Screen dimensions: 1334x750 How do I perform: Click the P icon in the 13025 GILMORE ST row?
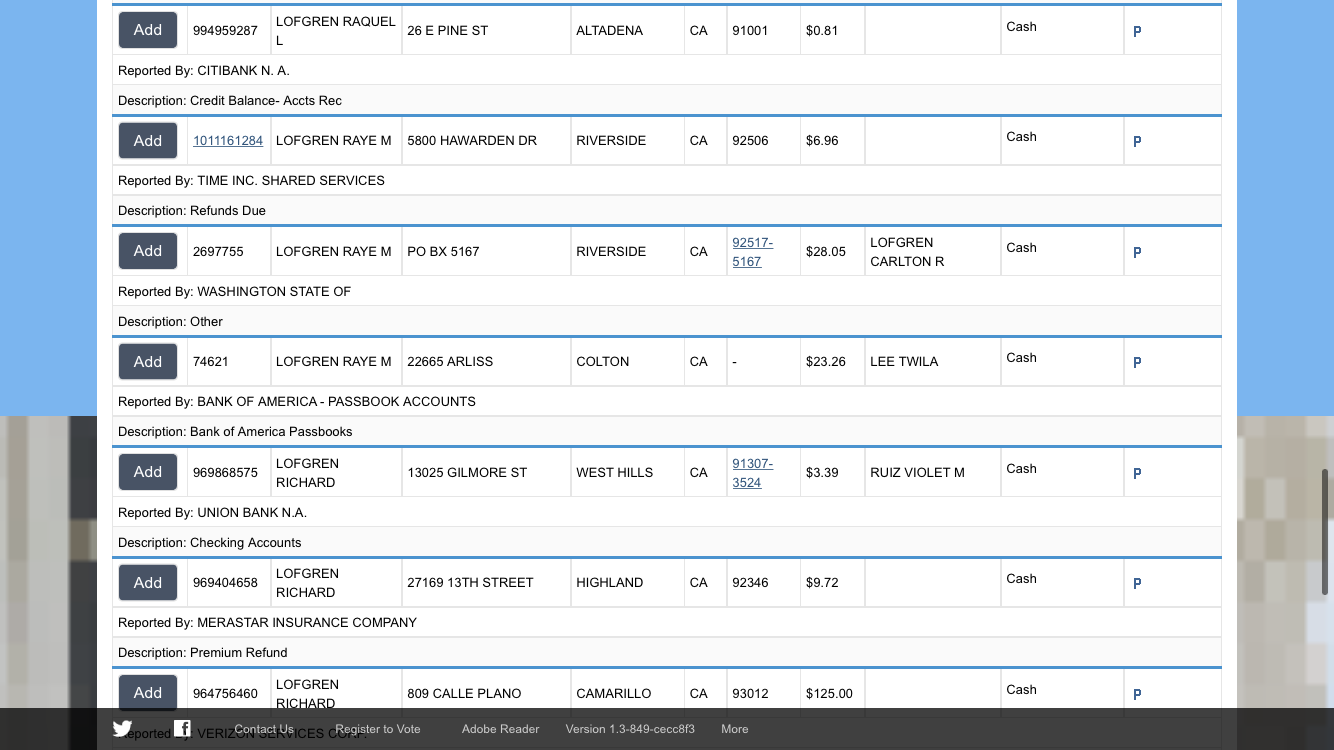[x=1137, y=474]
